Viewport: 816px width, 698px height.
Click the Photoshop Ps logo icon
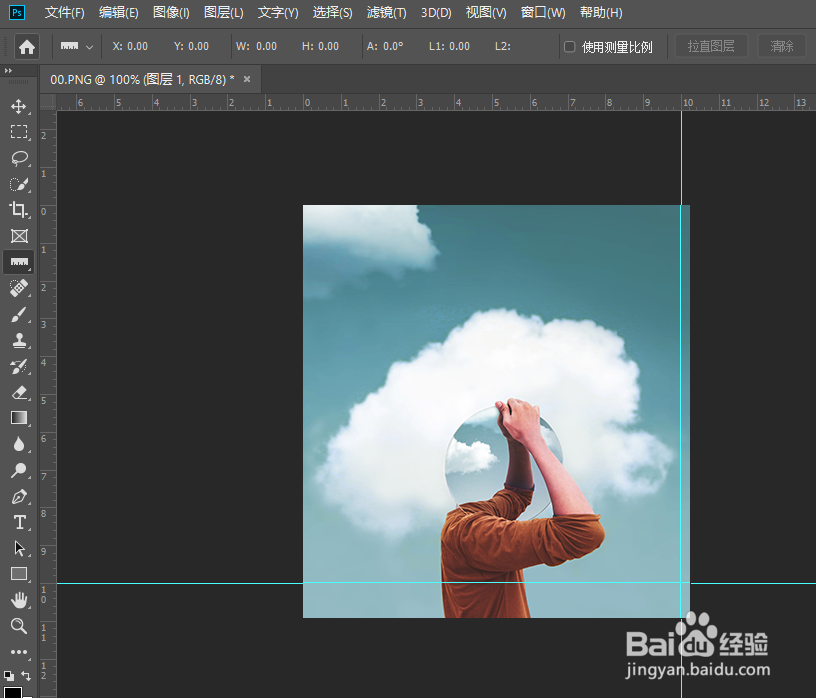coord(17,12)
